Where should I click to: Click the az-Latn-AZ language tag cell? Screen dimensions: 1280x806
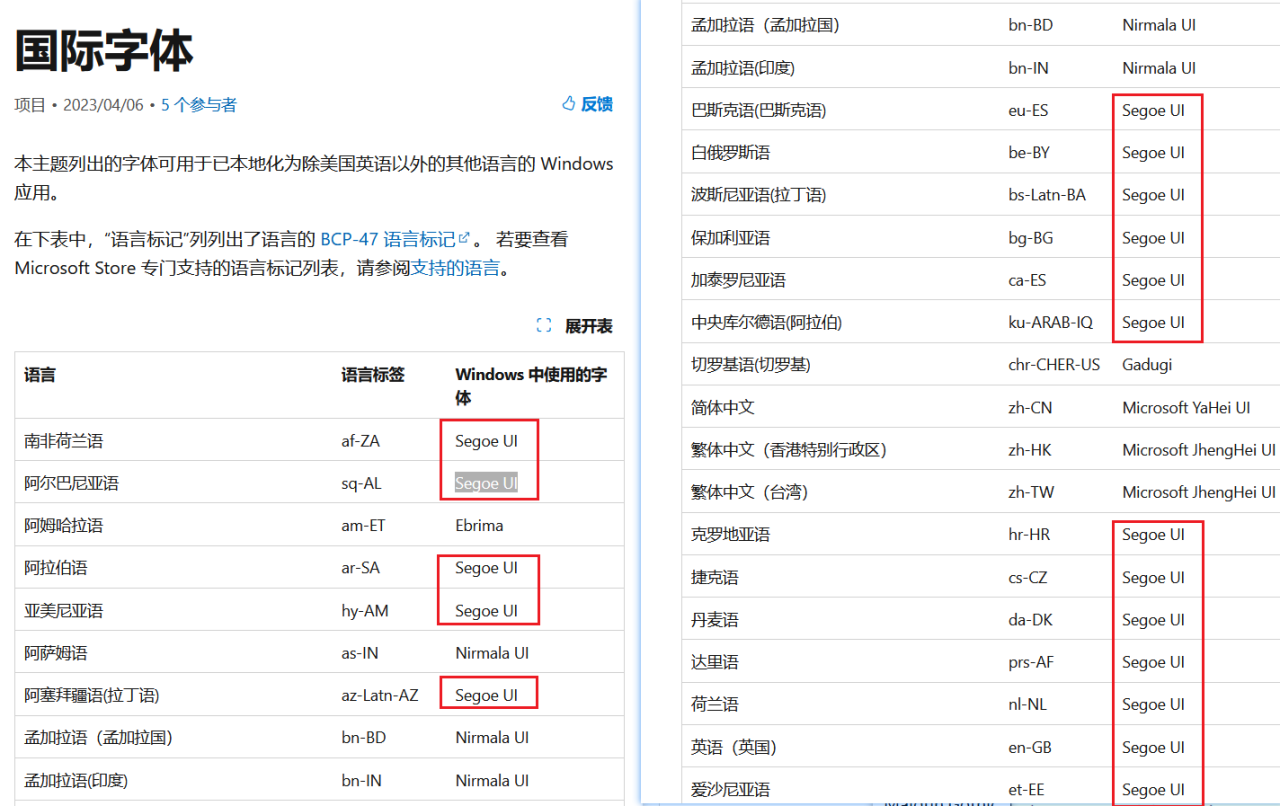point(380,696)
